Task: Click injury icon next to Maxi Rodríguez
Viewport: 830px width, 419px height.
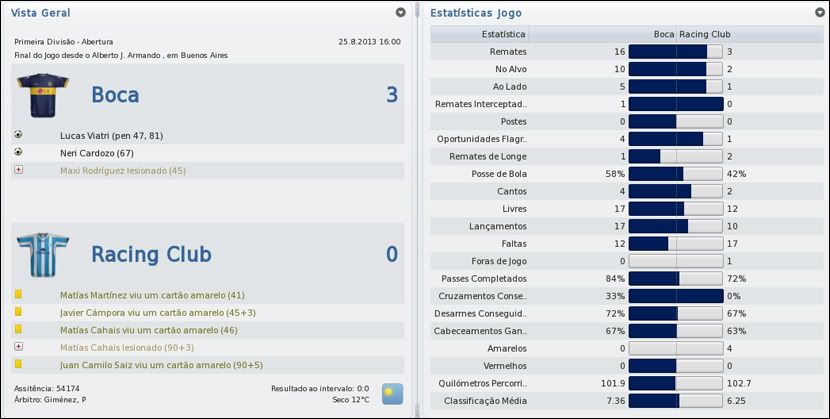Action: (x=19, y=170)
